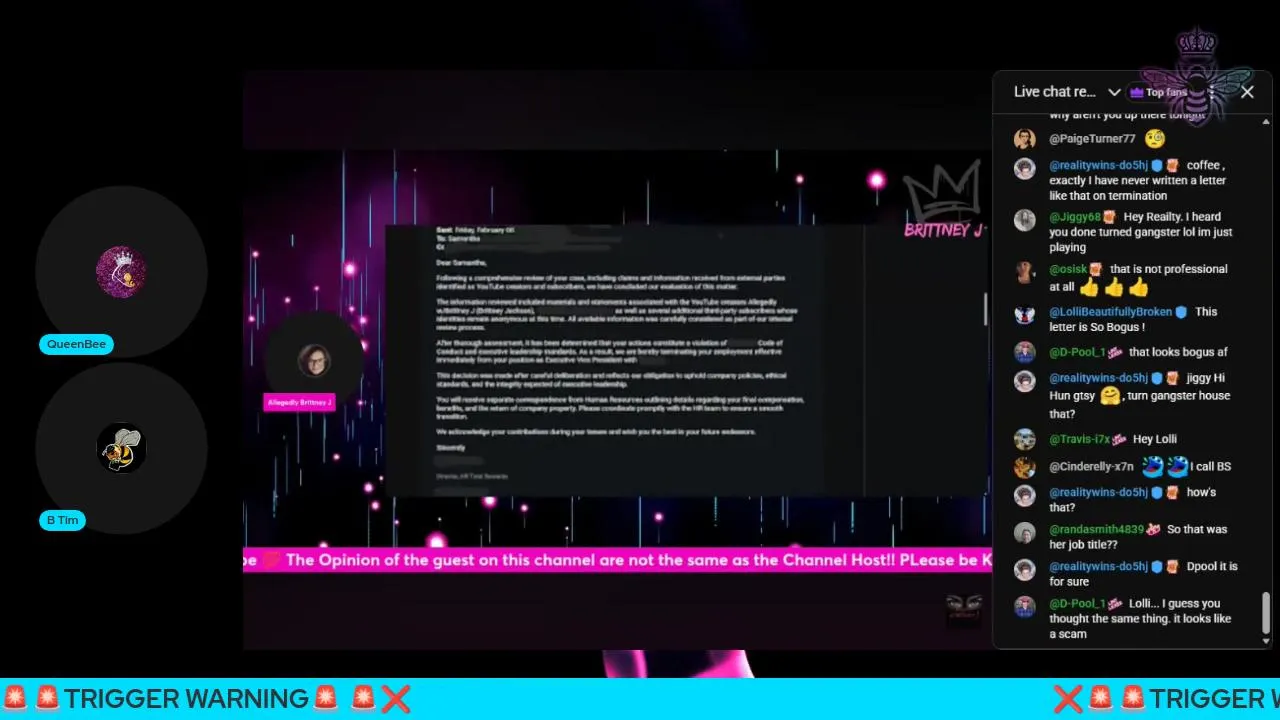The image size is (1280, 720).
Task: Click the shield badge beside @LolliBeautifullyBroken
Action: [1181, 312]
